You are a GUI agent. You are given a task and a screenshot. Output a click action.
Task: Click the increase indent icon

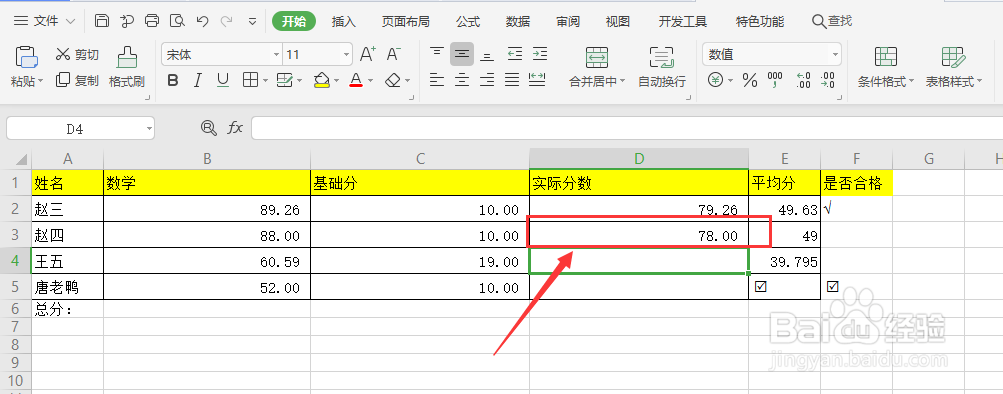540,54
